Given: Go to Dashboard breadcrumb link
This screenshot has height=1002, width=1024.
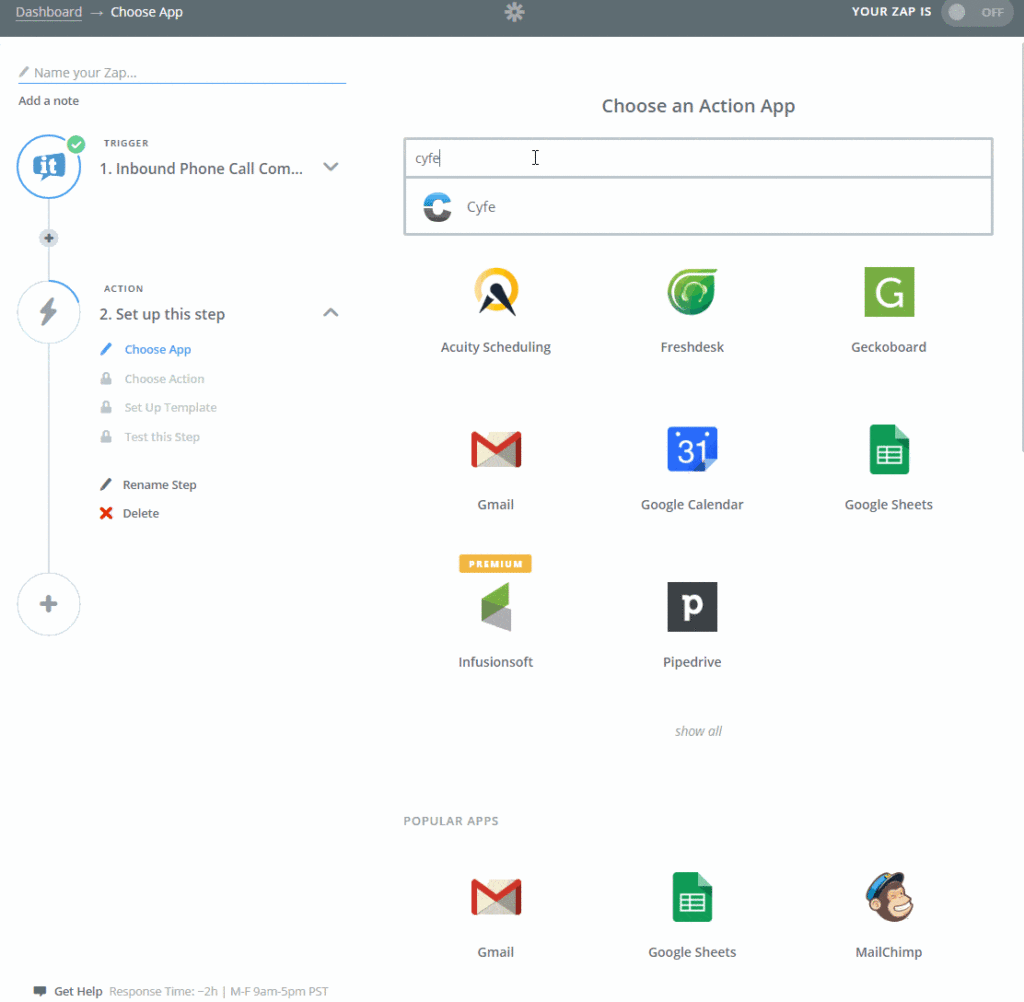Looking at the screenshot, I should point(49,12).
